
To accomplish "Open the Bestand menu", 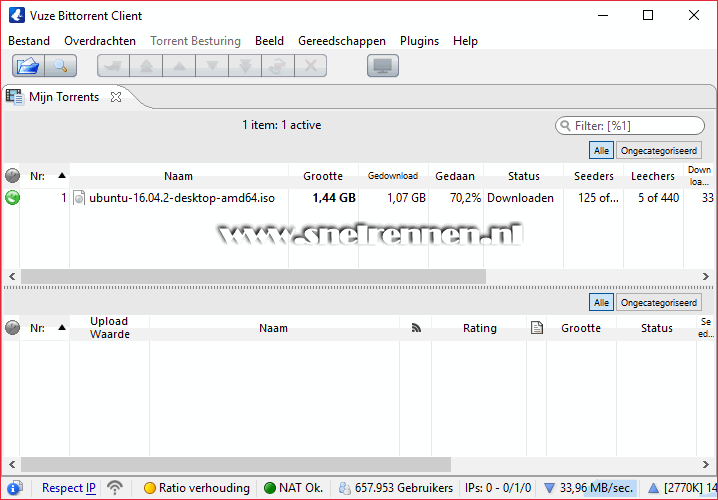I will coord(29,41).
